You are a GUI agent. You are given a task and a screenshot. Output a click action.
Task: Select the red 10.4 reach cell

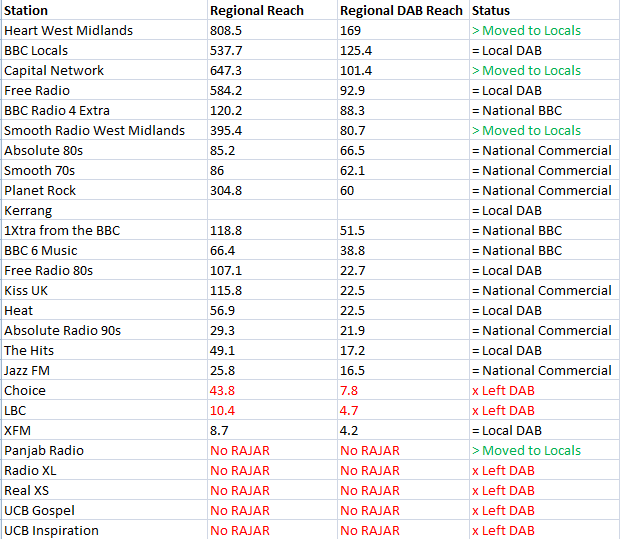272,410
